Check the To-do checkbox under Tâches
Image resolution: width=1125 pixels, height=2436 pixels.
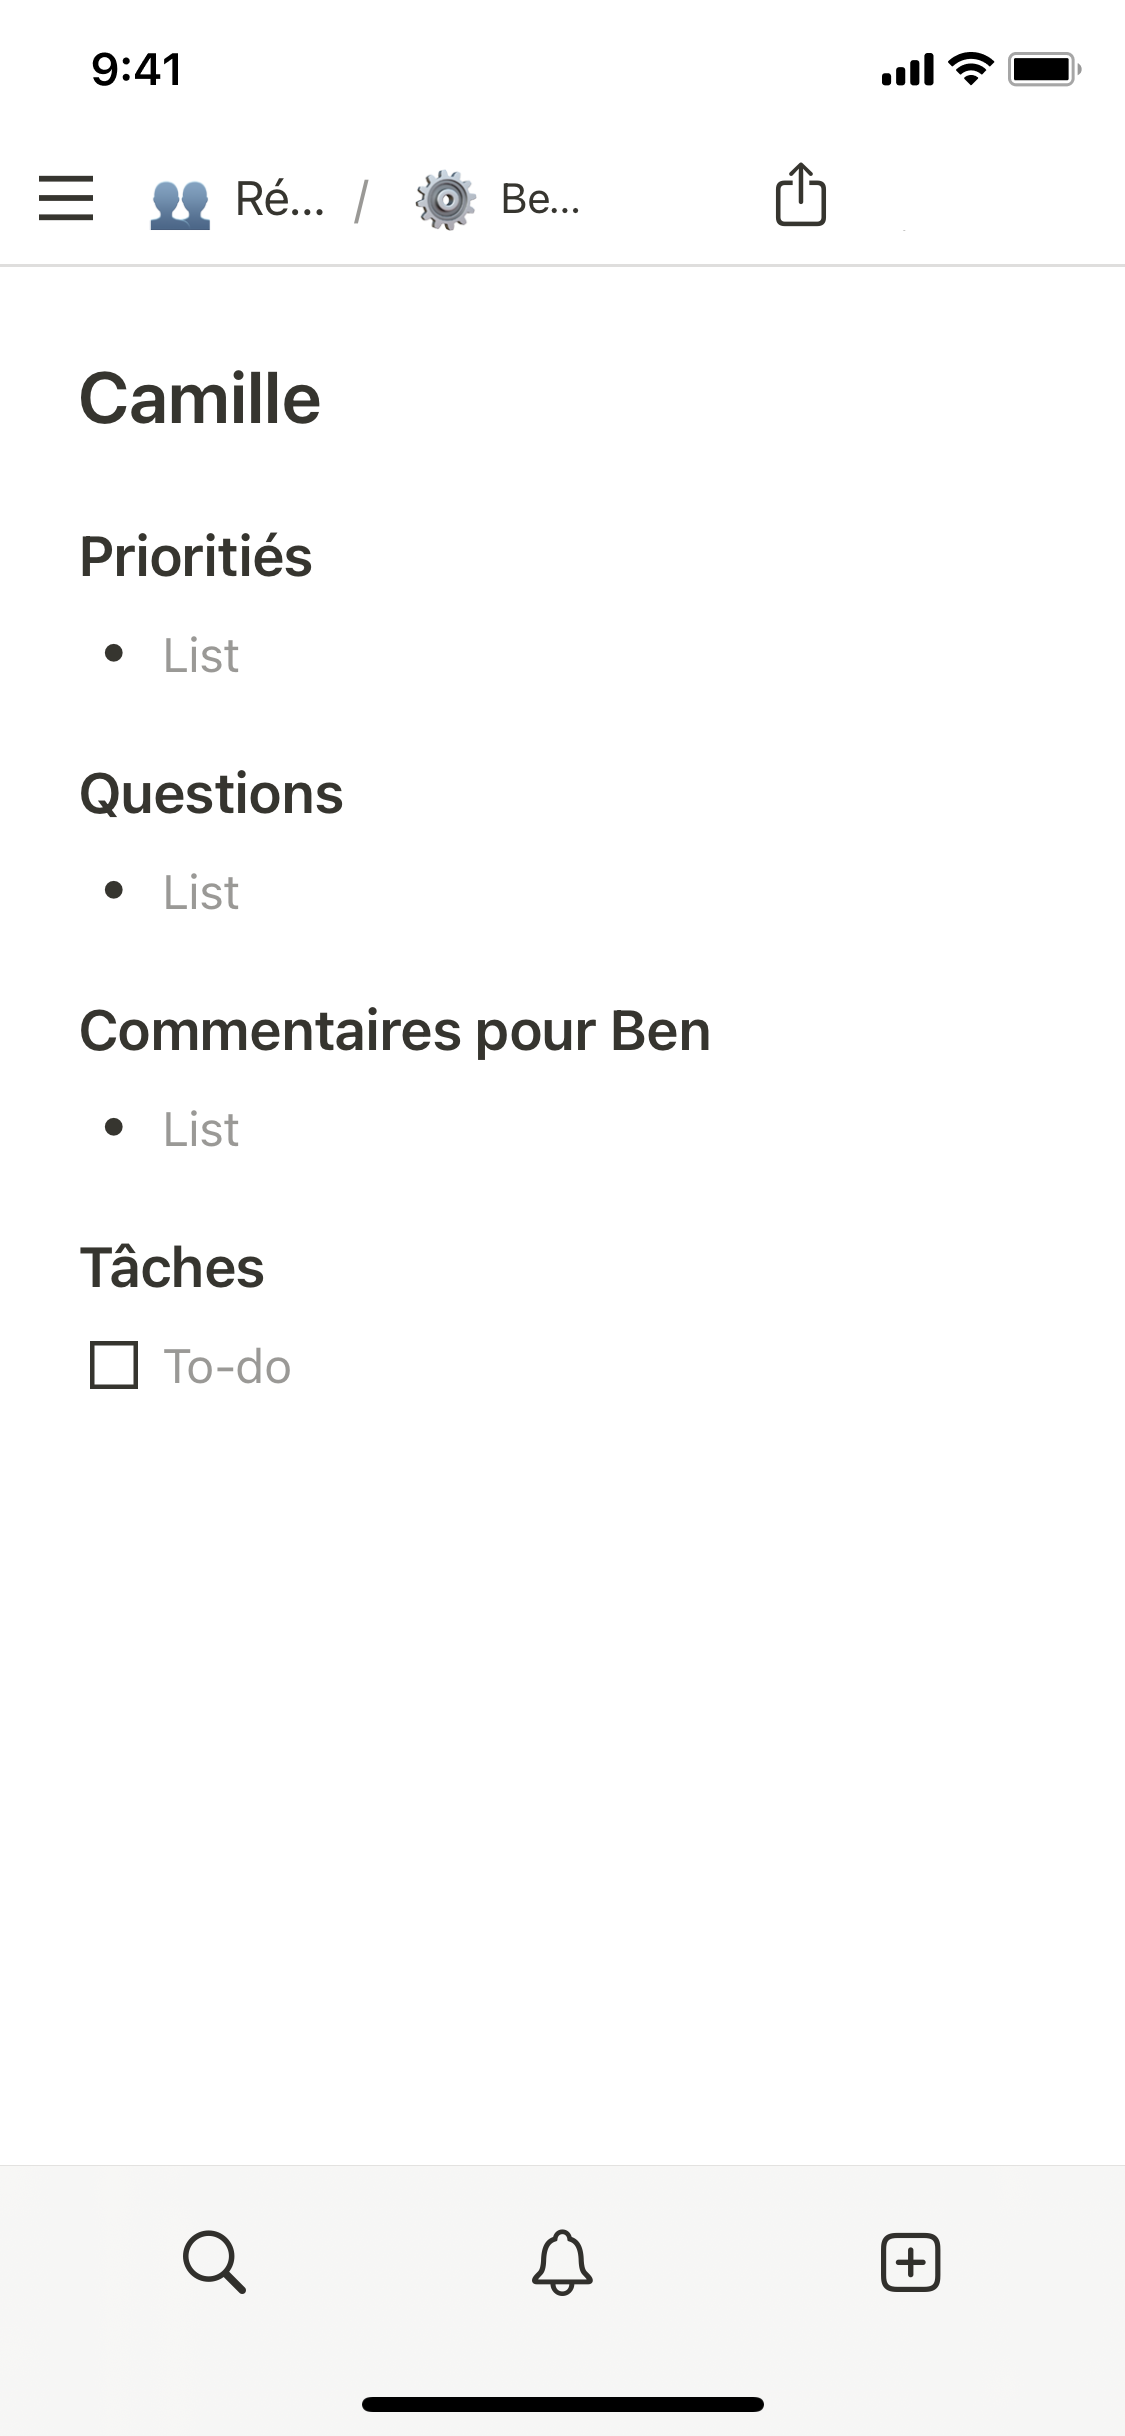point(114,1366)
